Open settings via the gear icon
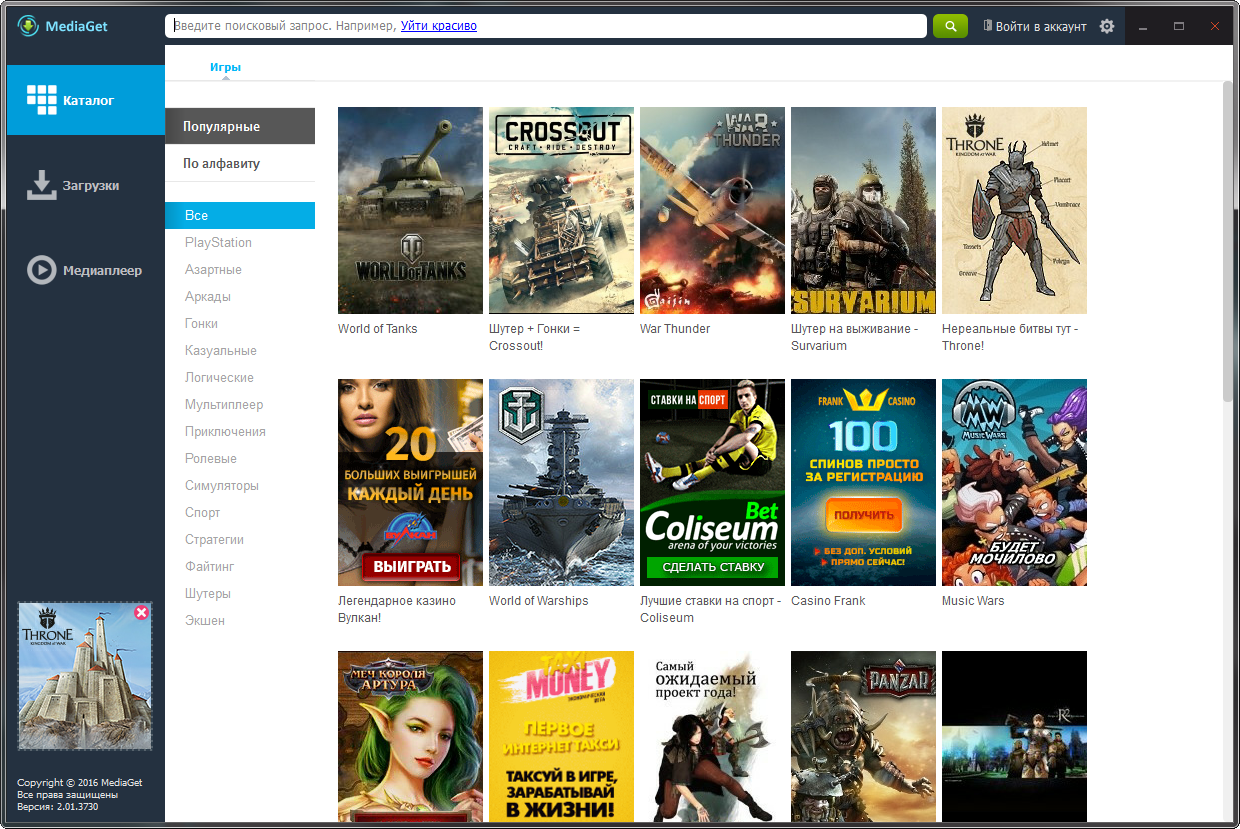This screenshot has height=829, width=1240. tap(1106, 26)
